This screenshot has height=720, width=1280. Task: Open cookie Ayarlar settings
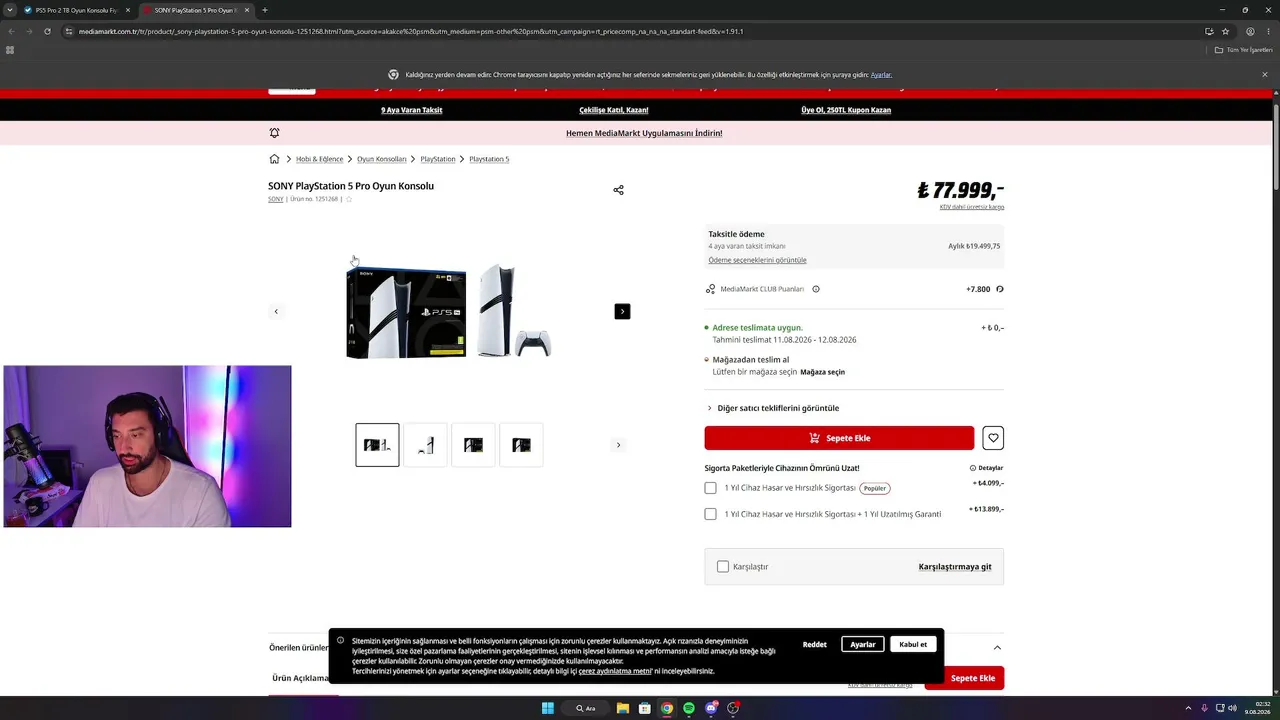[x=863, y=644]
